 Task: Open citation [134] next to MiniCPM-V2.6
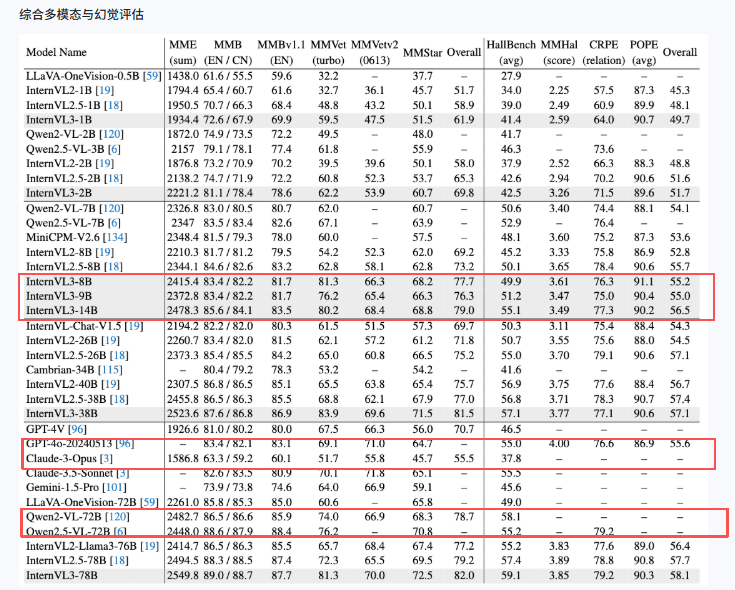tap(115, 237)
